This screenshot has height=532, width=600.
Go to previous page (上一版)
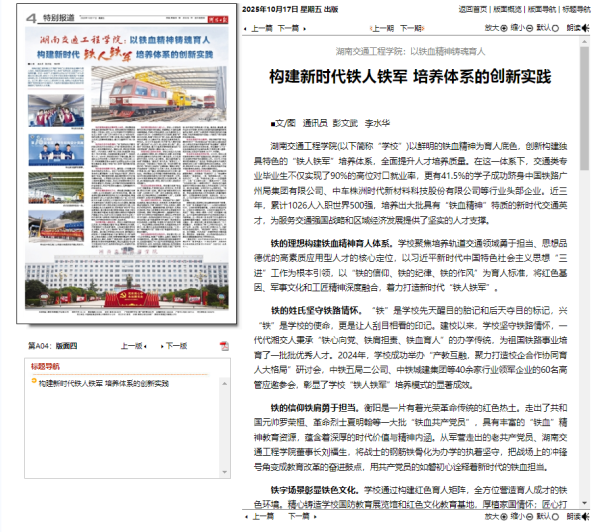133,345
